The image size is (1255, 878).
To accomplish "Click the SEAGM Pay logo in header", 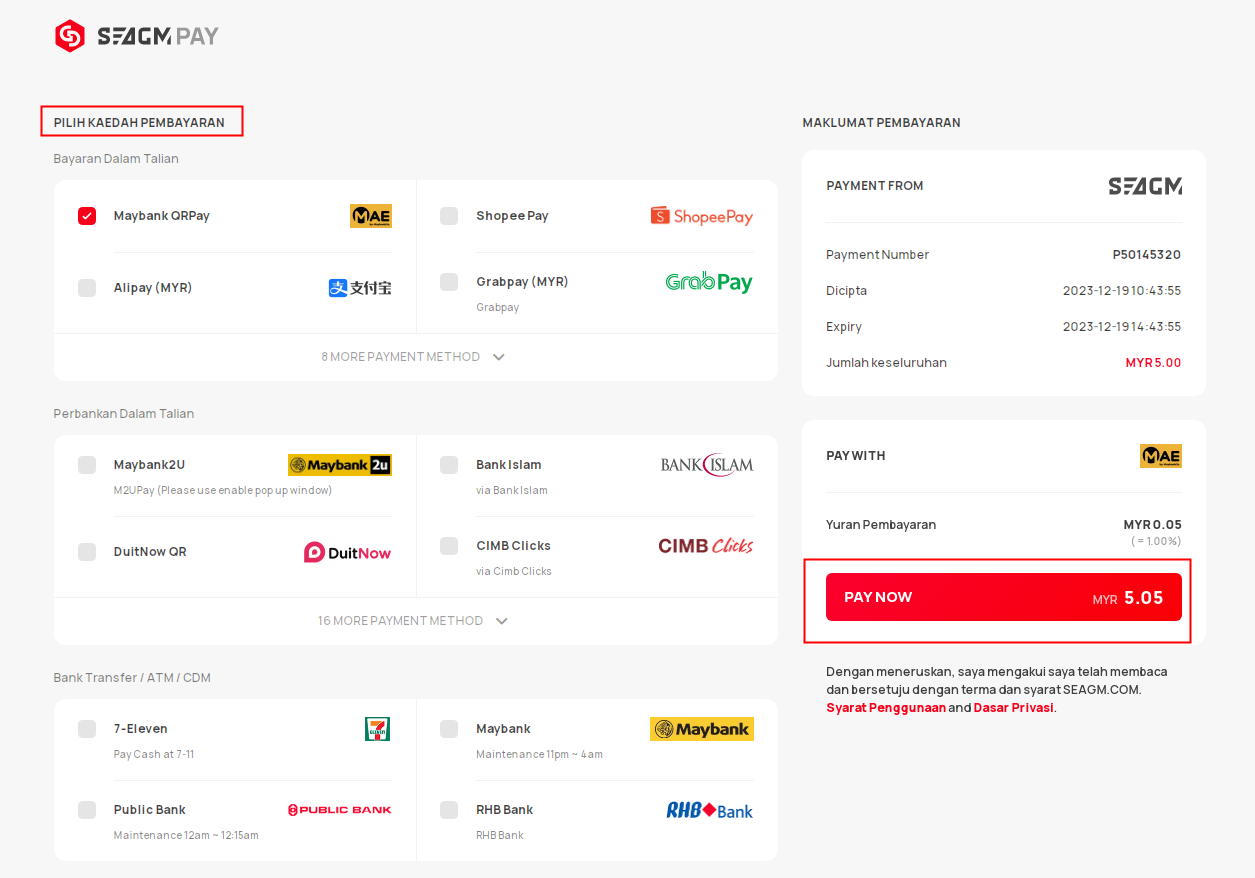I will [136, 37].
